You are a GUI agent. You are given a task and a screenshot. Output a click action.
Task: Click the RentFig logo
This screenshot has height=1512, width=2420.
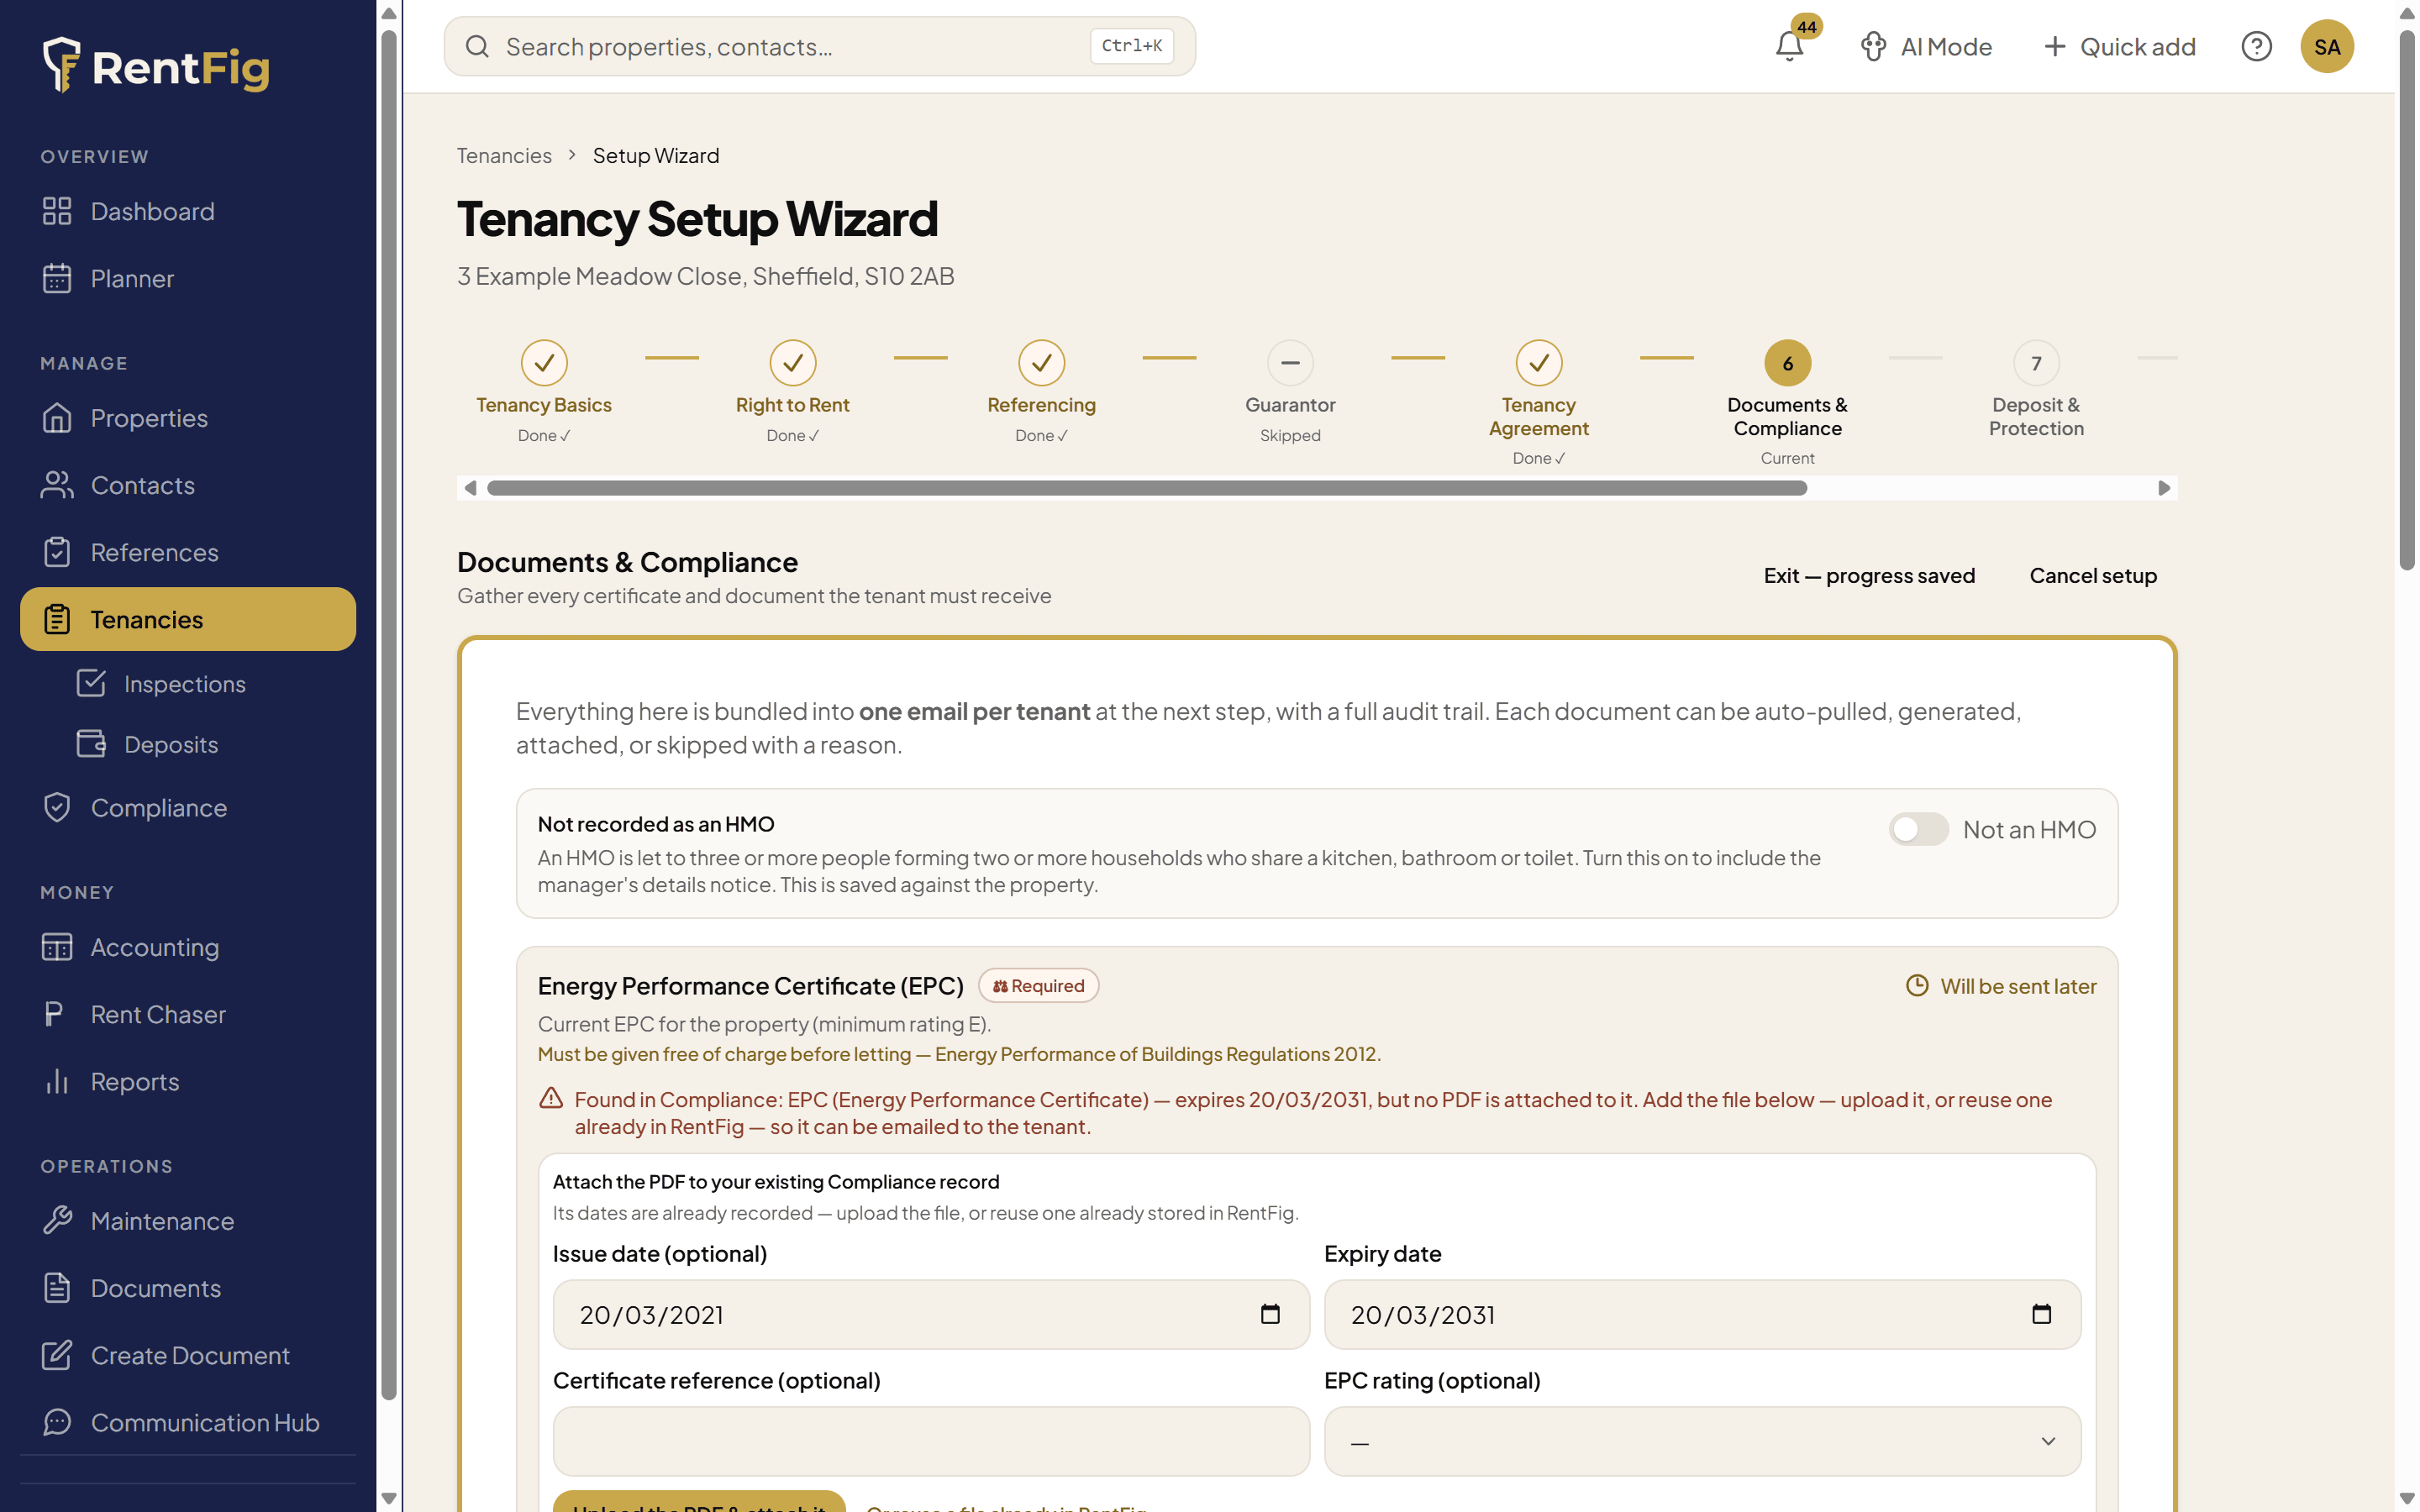click(x=157, y=66)
